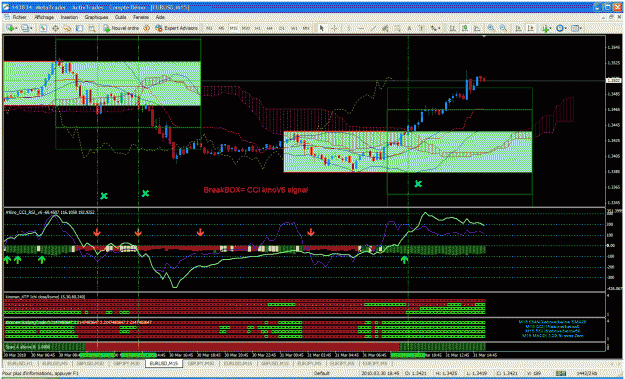Expand the Periods dropdown arrow
The height and width of the screenshot is (379, 625).
(566, 28)
